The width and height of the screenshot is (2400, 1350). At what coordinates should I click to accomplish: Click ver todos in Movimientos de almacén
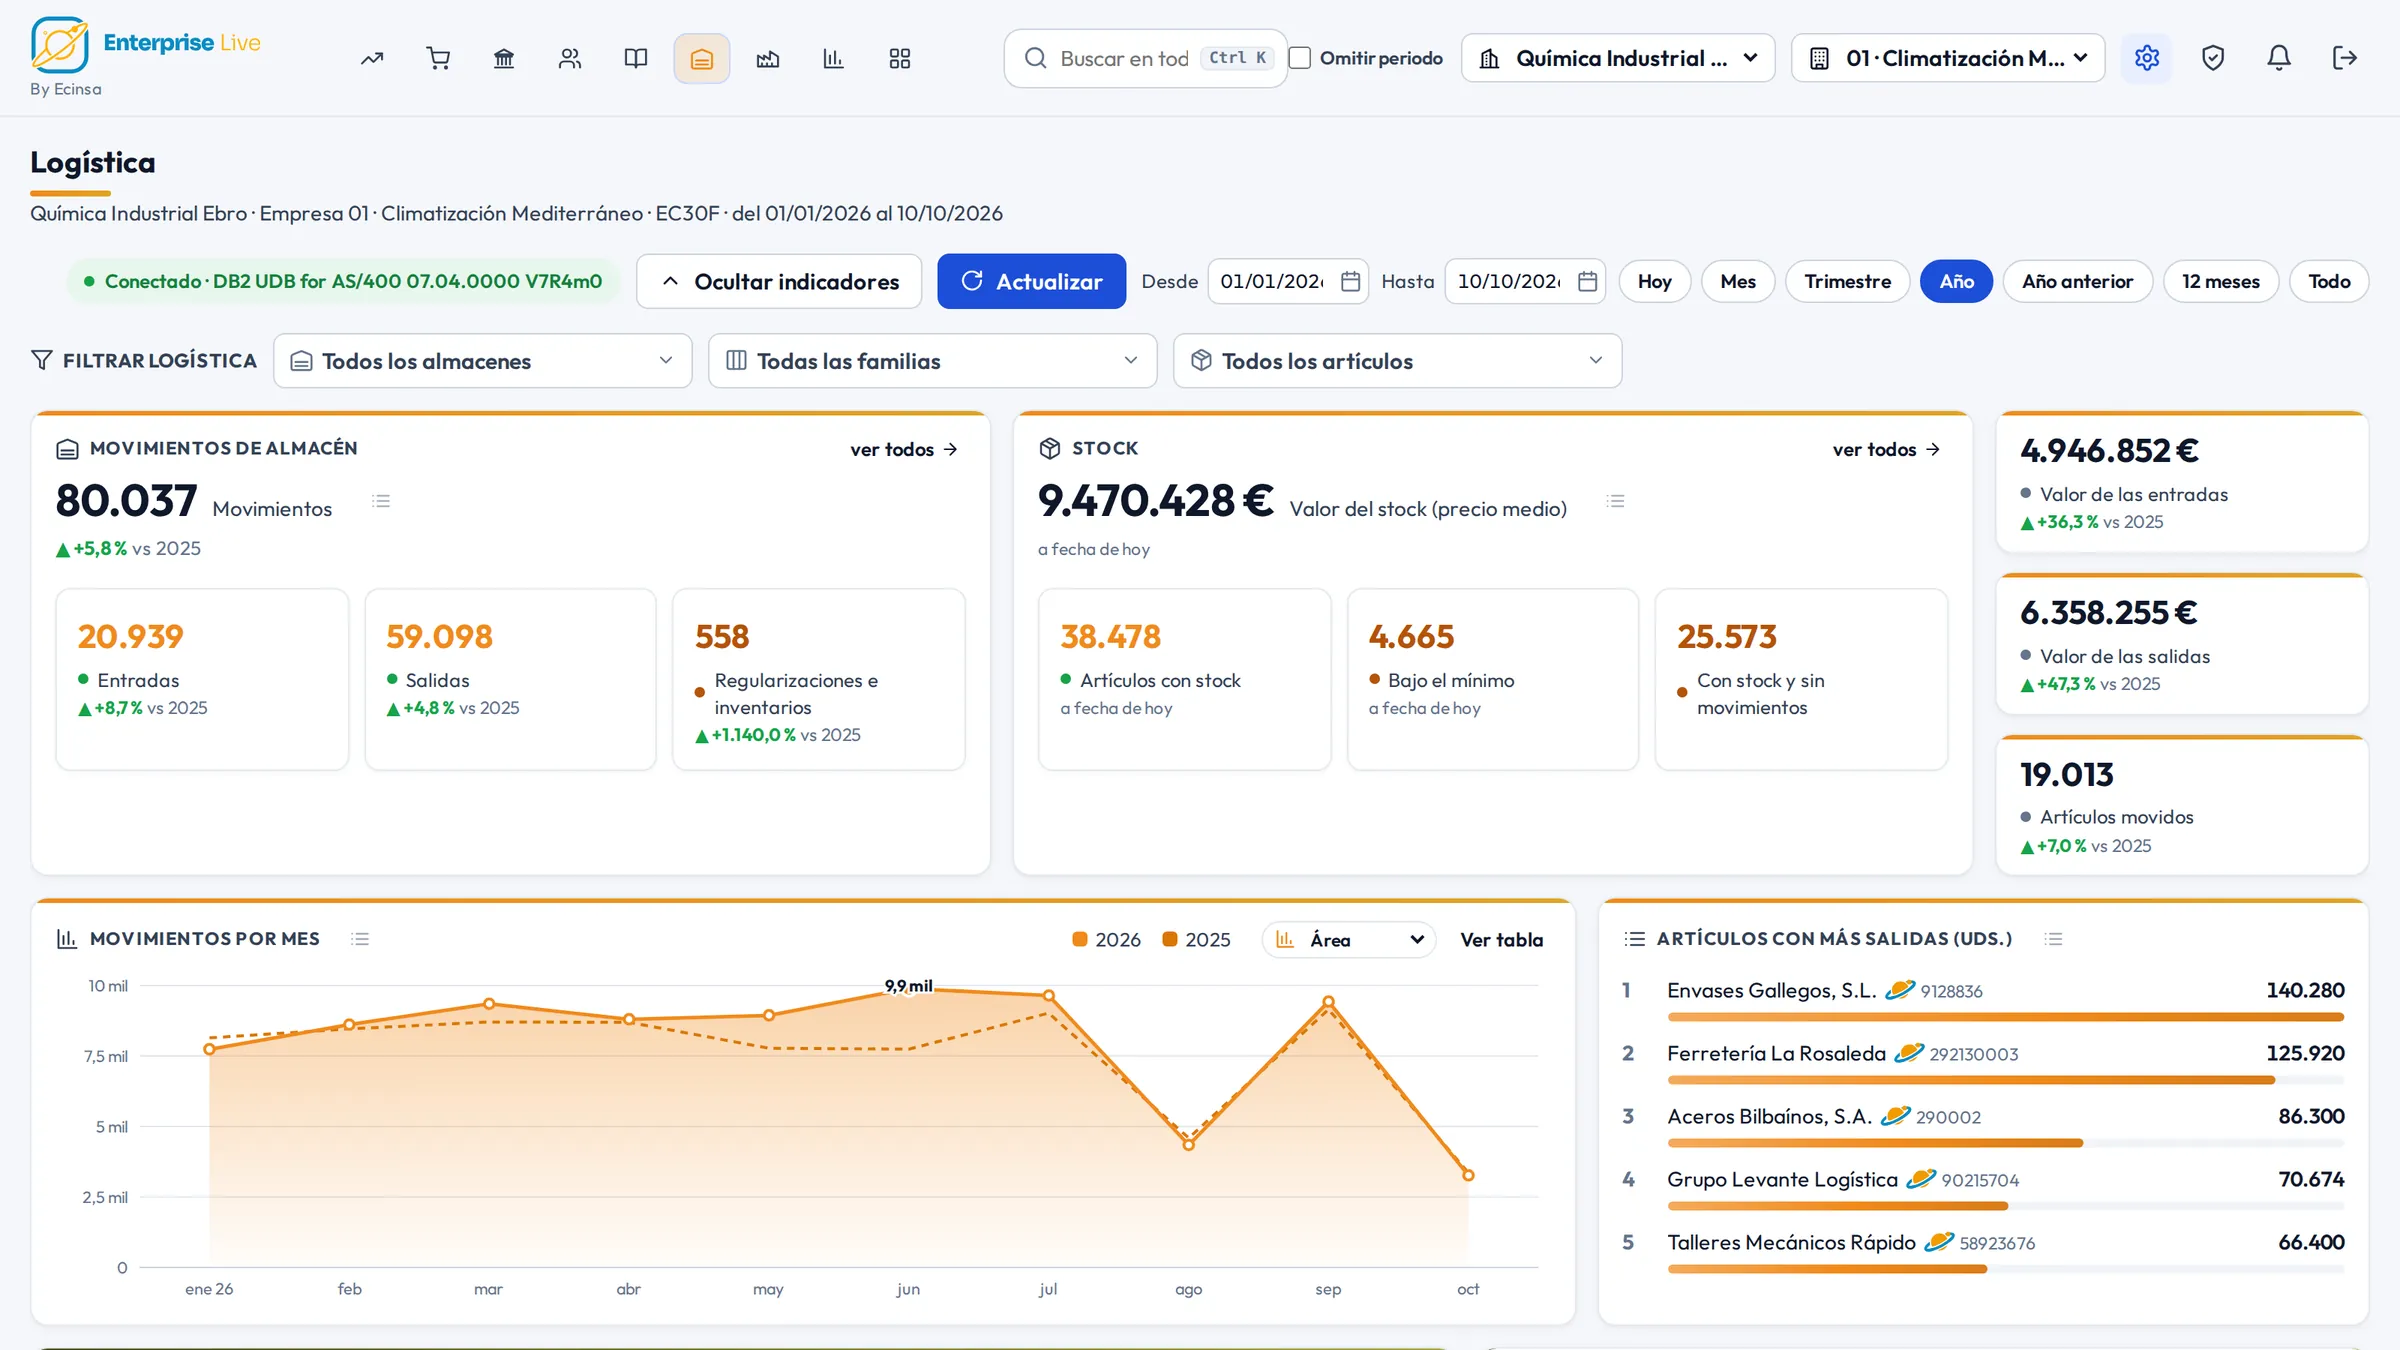[x=904, y=450]
